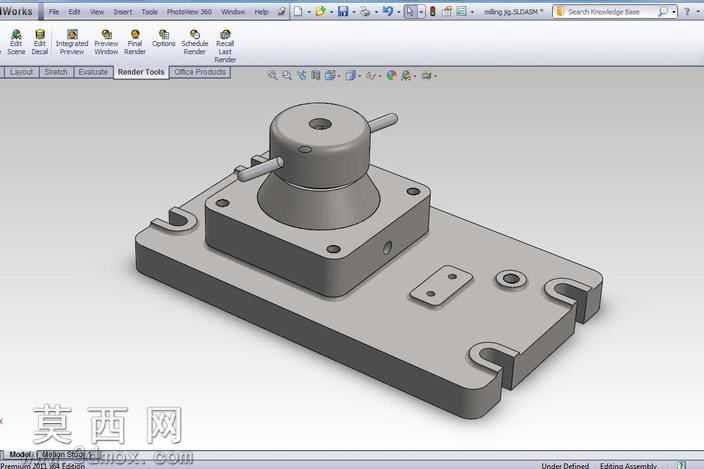Open the PhotoView 360 menu

189,12
